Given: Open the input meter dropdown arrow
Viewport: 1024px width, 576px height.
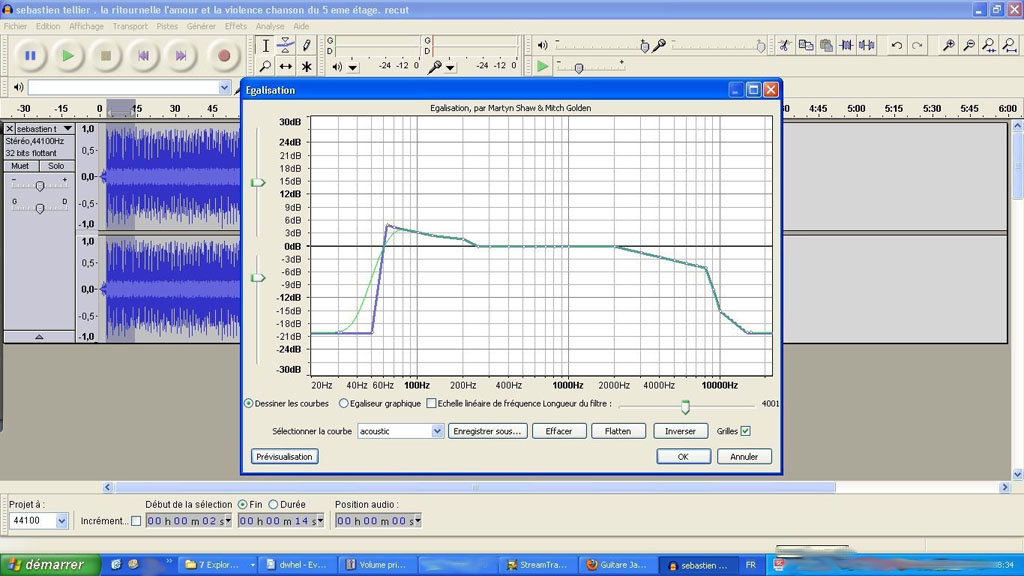Looking at the screenshot, I should pos(451,67).
